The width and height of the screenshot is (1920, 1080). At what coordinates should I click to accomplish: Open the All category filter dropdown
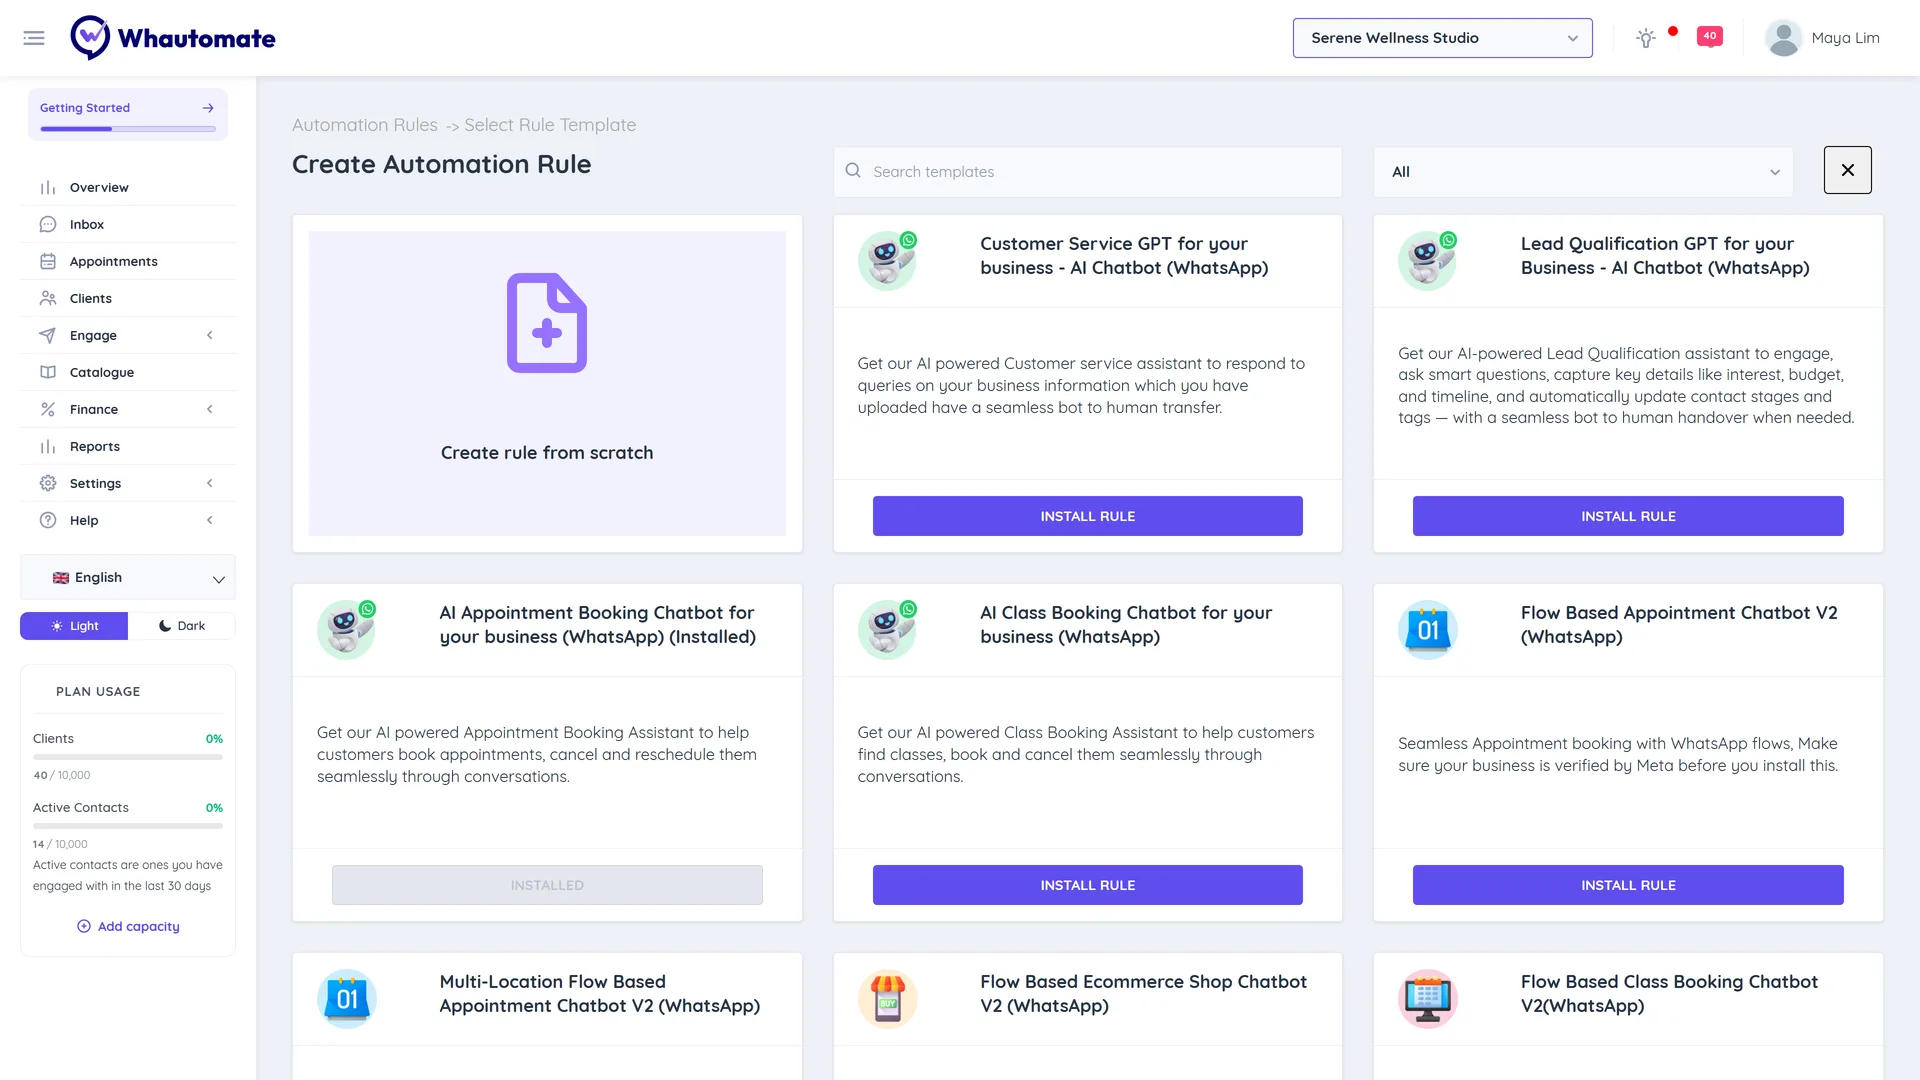[1583, 172]
